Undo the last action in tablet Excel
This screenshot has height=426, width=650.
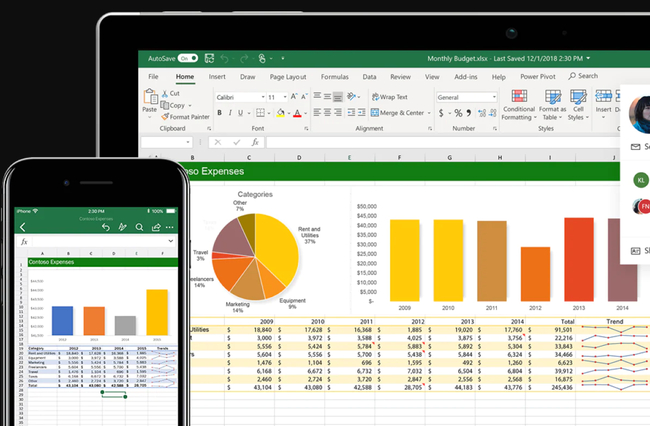click(x=224, y=58)
